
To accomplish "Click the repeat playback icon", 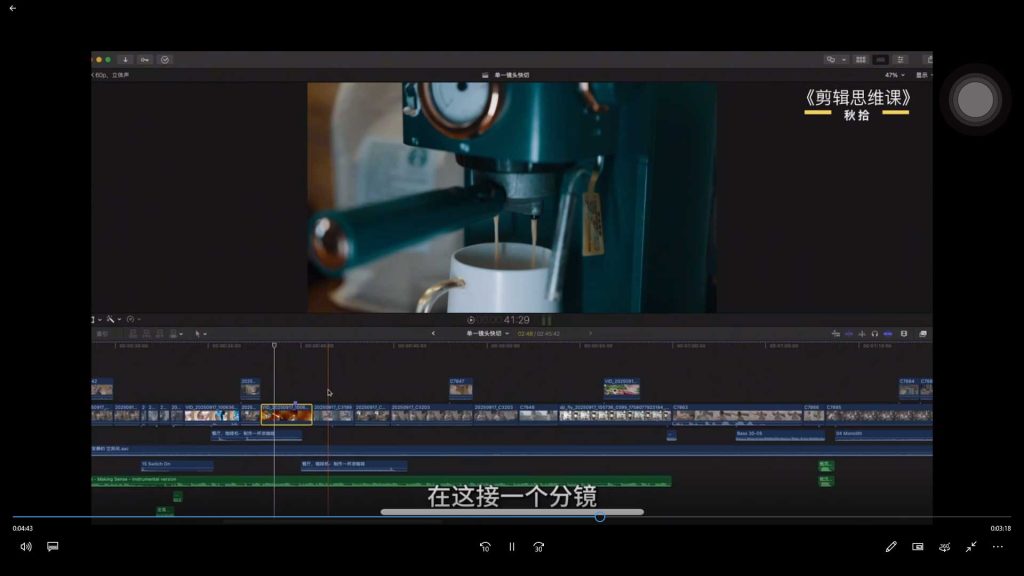I will click(x=944, y=547).
